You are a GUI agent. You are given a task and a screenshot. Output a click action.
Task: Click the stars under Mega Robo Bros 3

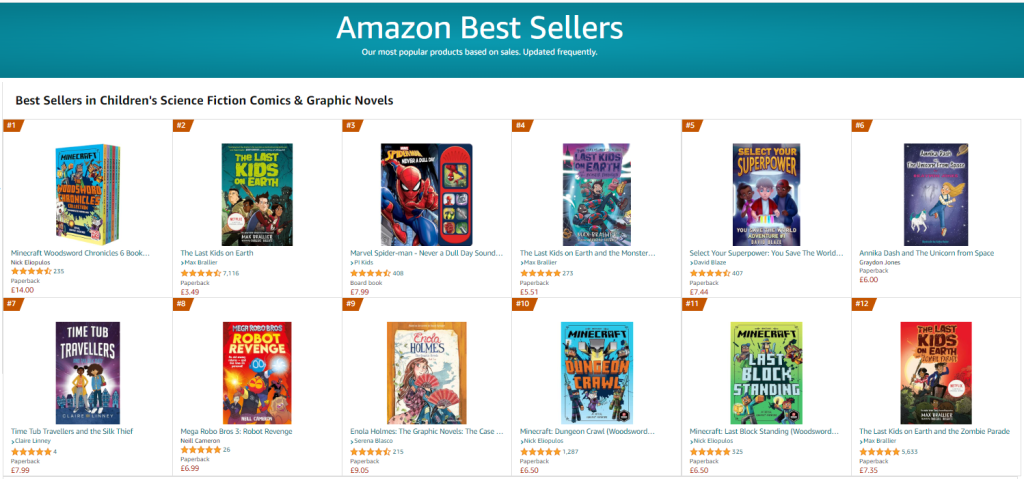[200, 450]
